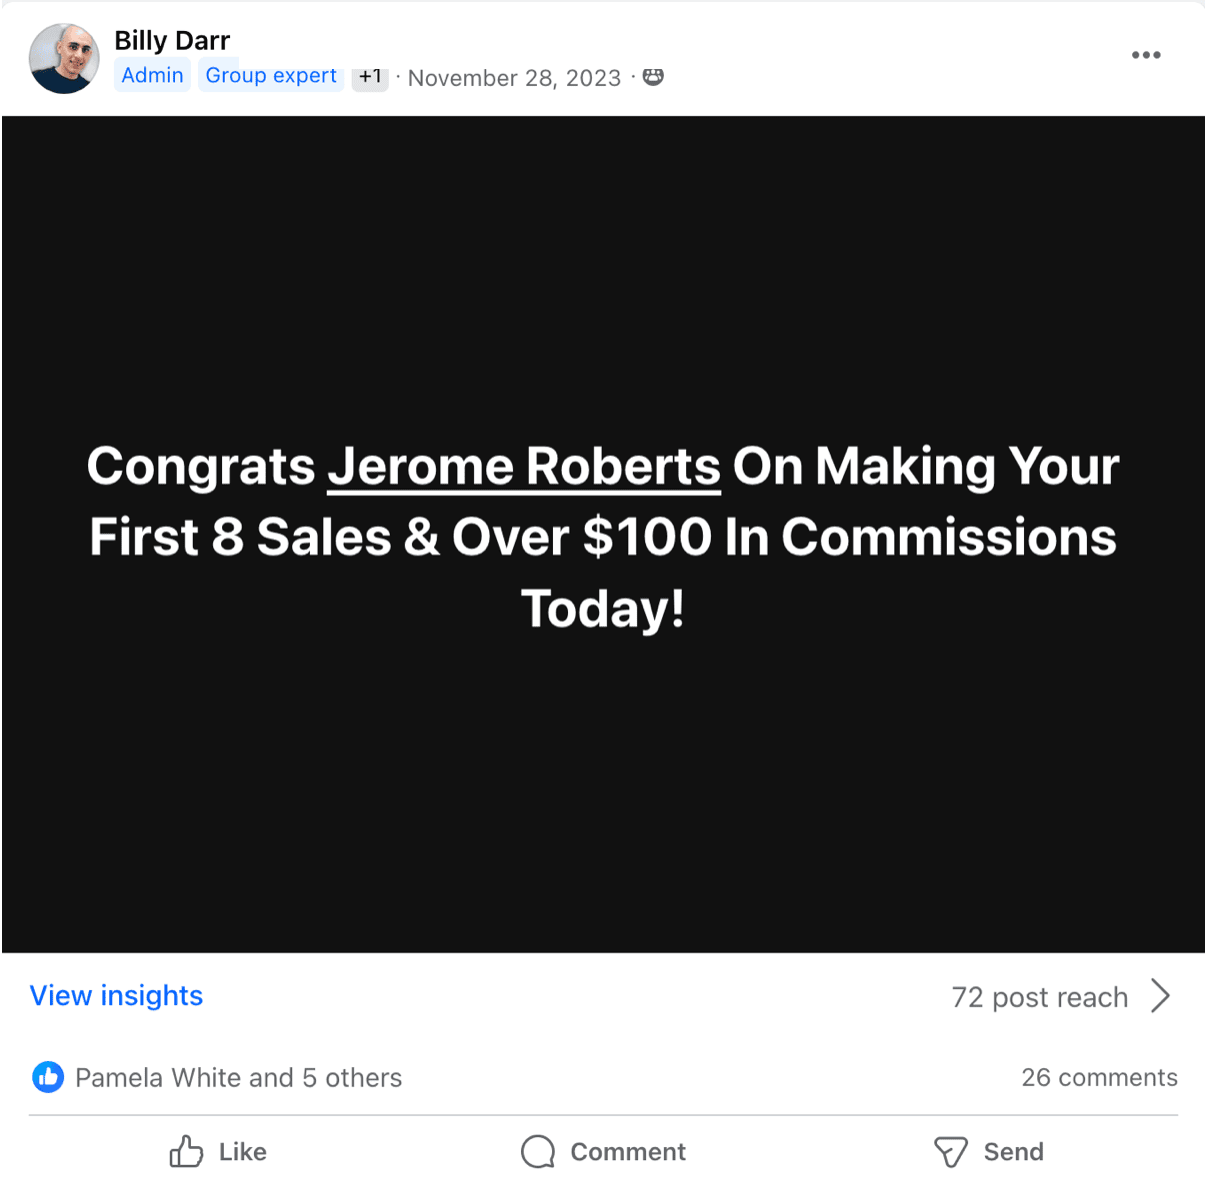
Task: Click the 72 post reach text
Action: point(1039,997)
